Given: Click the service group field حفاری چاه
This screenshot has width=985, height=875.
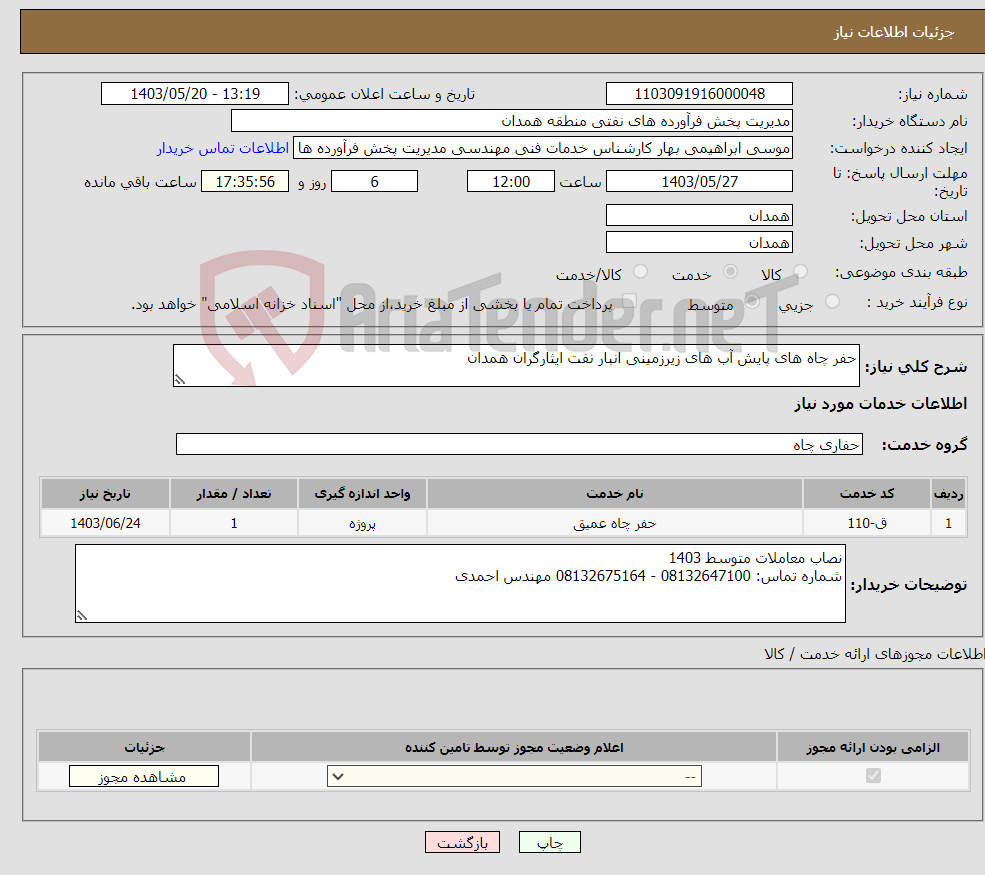Looking at the screenshot, I should [x=519, y=444].
